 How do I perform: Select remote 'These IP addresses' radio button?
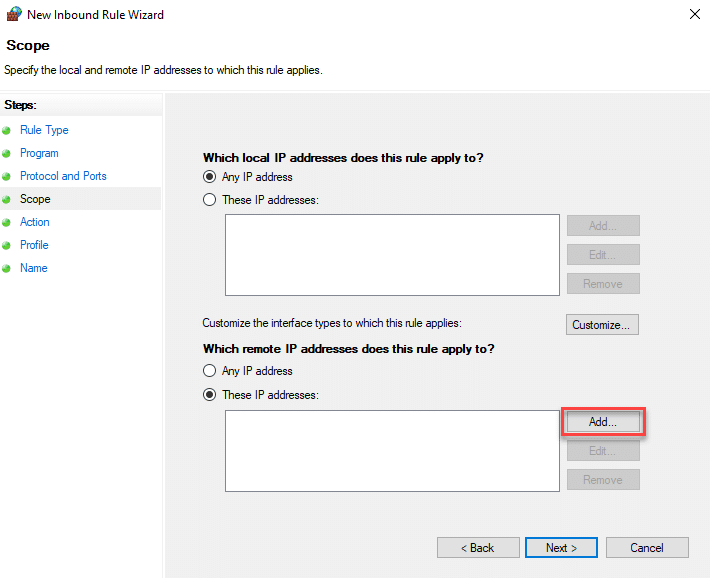click(x=210, y=395)
